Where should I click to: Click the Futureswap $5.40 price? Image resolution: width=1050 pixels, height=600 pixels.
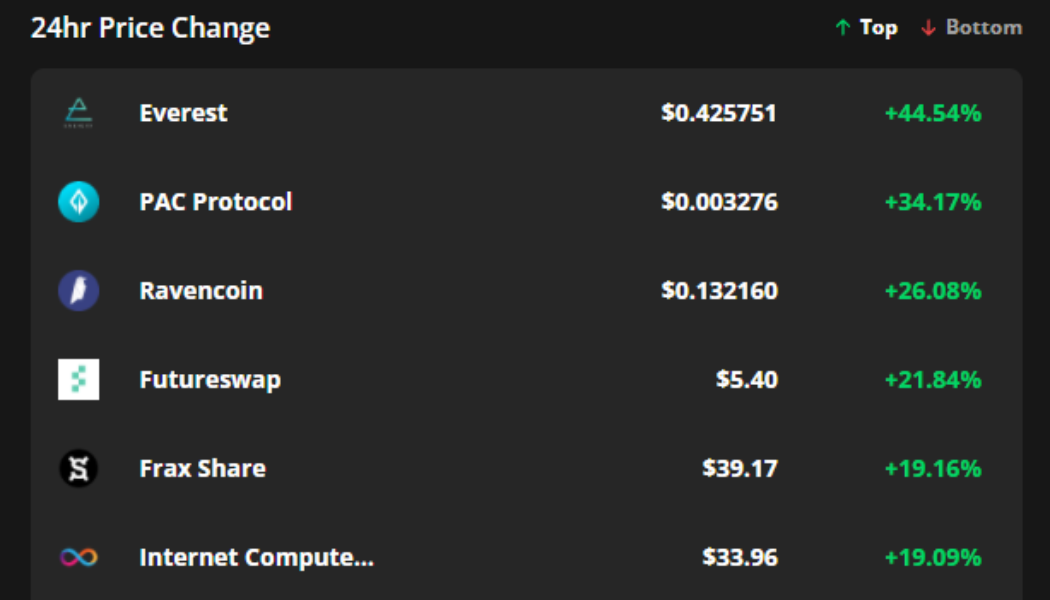pos(746,380)
